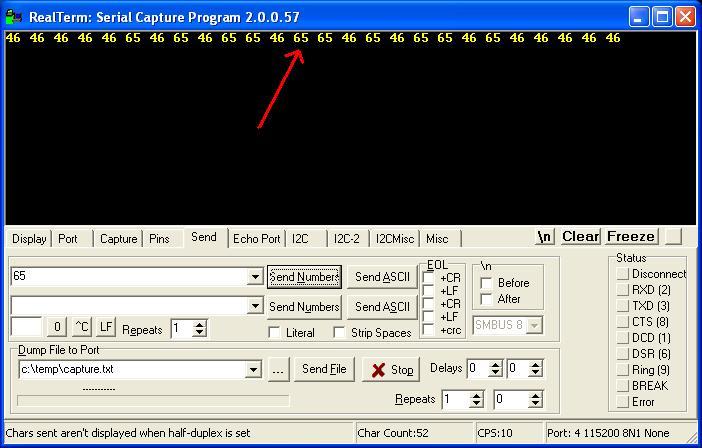Switch to the Misc tab

point(437,239)
